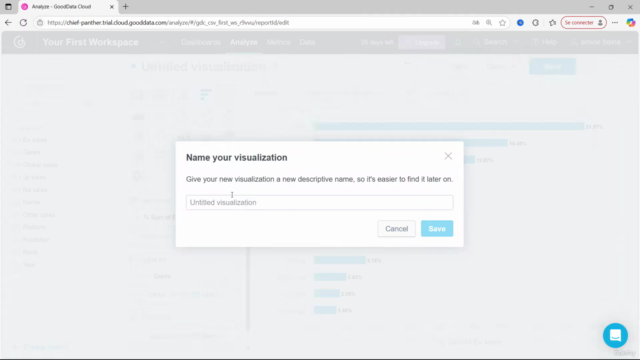Open the Help menu
Screen dimensions: 640x360
coord(544,42)
